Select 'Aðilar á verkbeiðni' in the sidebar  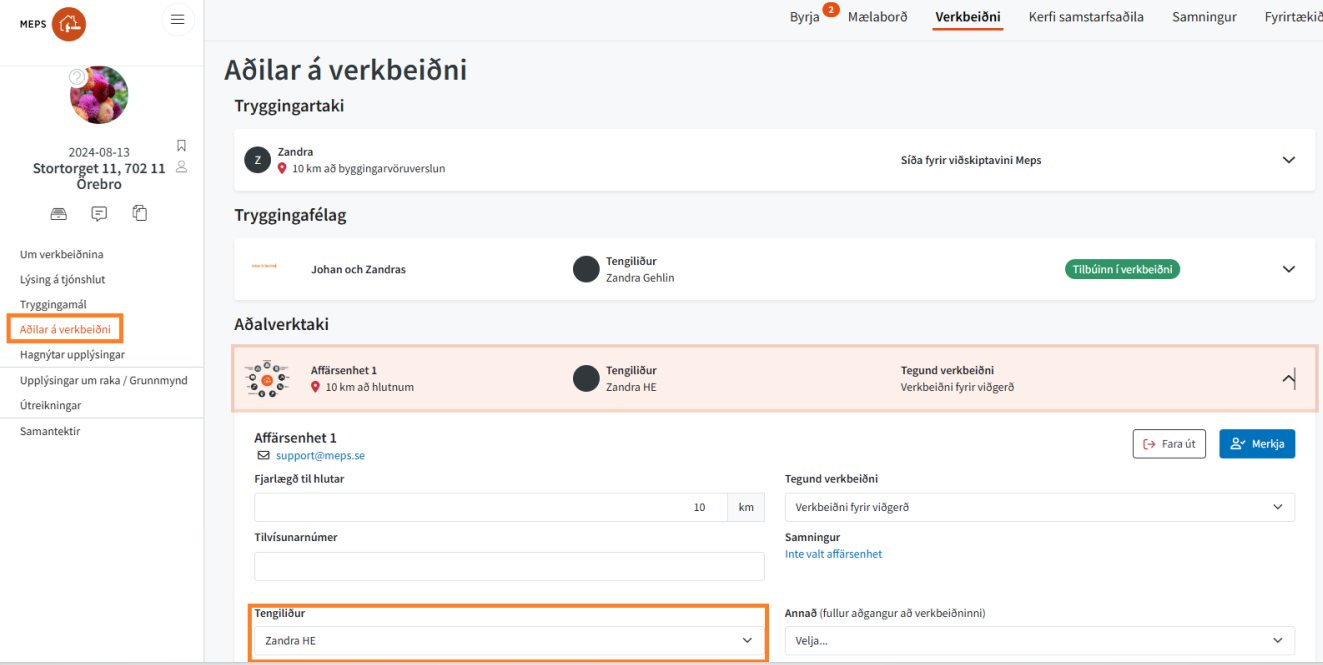pos(65,329)
